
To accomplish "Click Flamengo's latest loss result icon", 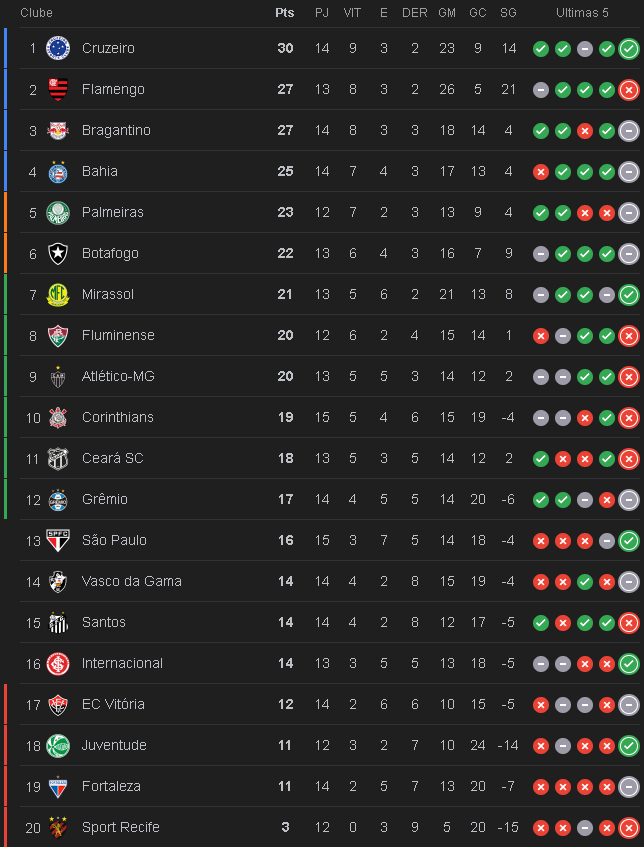I will tap(629, 90).
